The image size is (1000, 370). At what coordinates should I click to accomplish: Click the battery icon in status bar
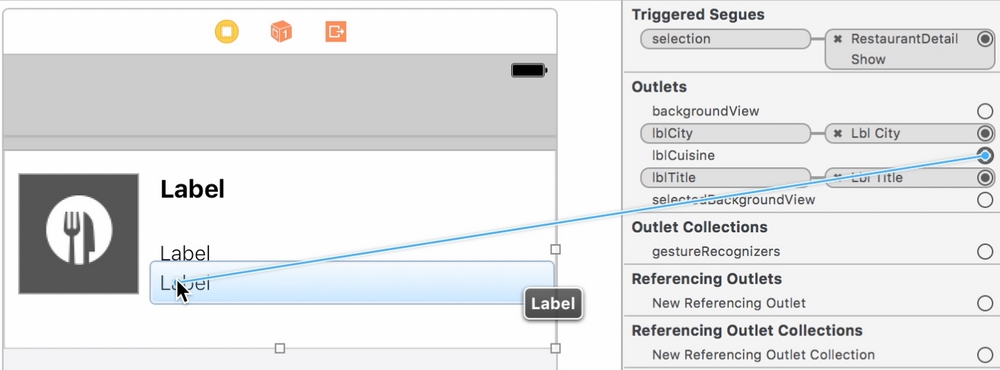[x=529, y=70]
